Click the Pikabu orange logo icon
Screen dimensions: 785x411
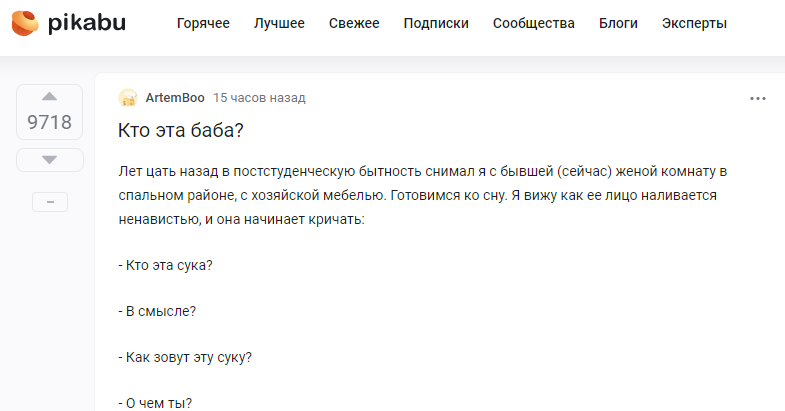coord(25,24)
